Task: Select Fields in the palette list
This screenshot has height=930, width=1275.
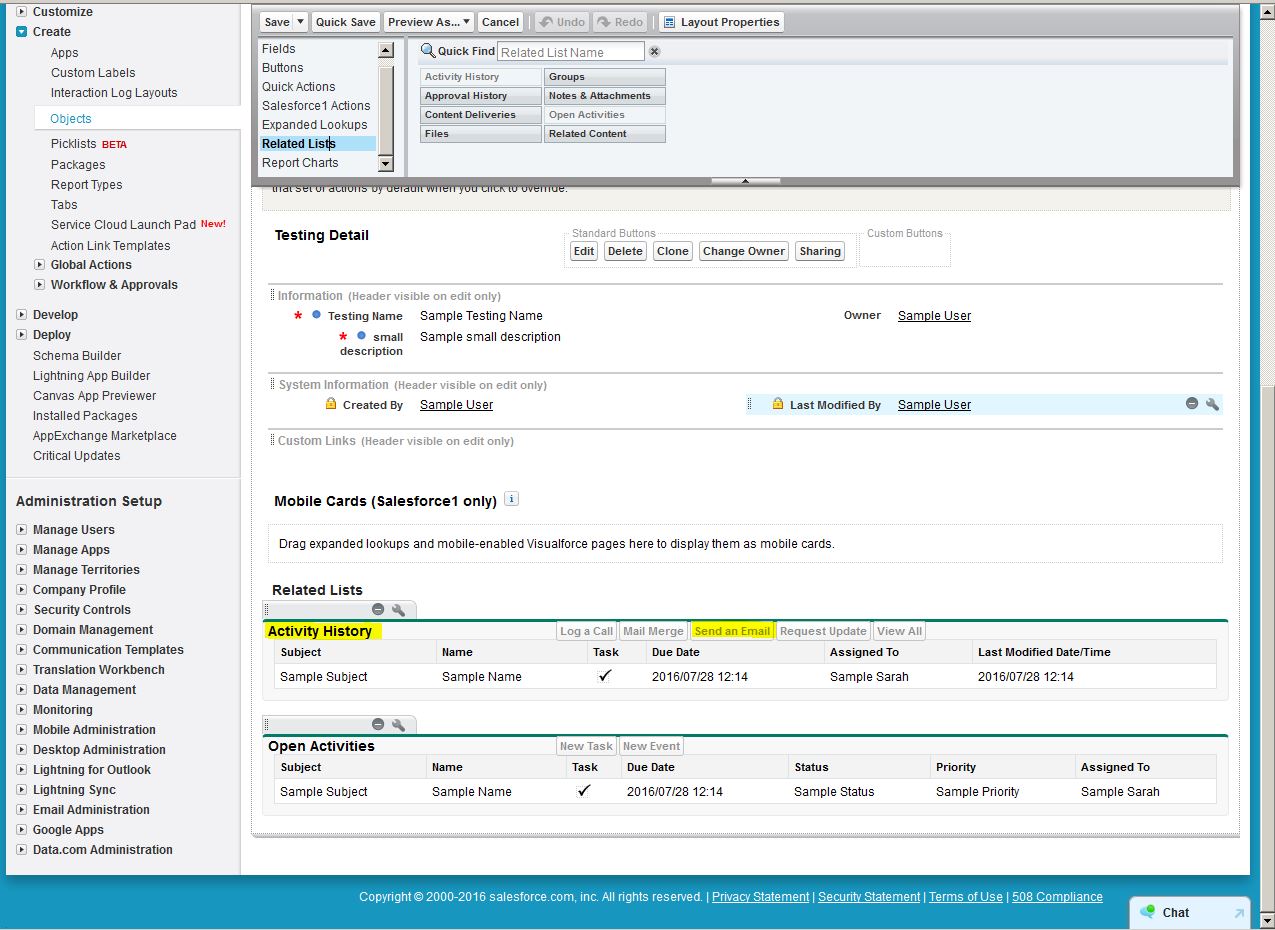Action: 279,49
